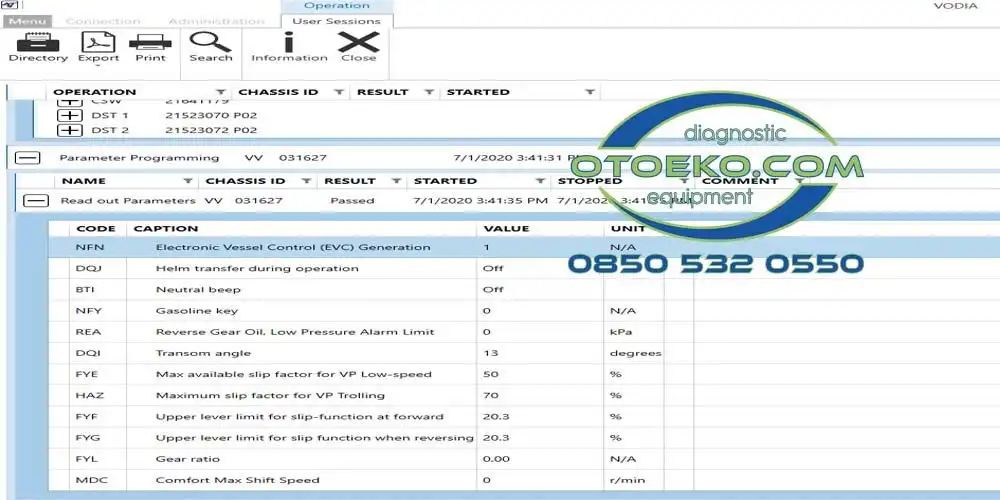1000x500 pixels.
Task: Print the session log
Action: coord(150,47)
